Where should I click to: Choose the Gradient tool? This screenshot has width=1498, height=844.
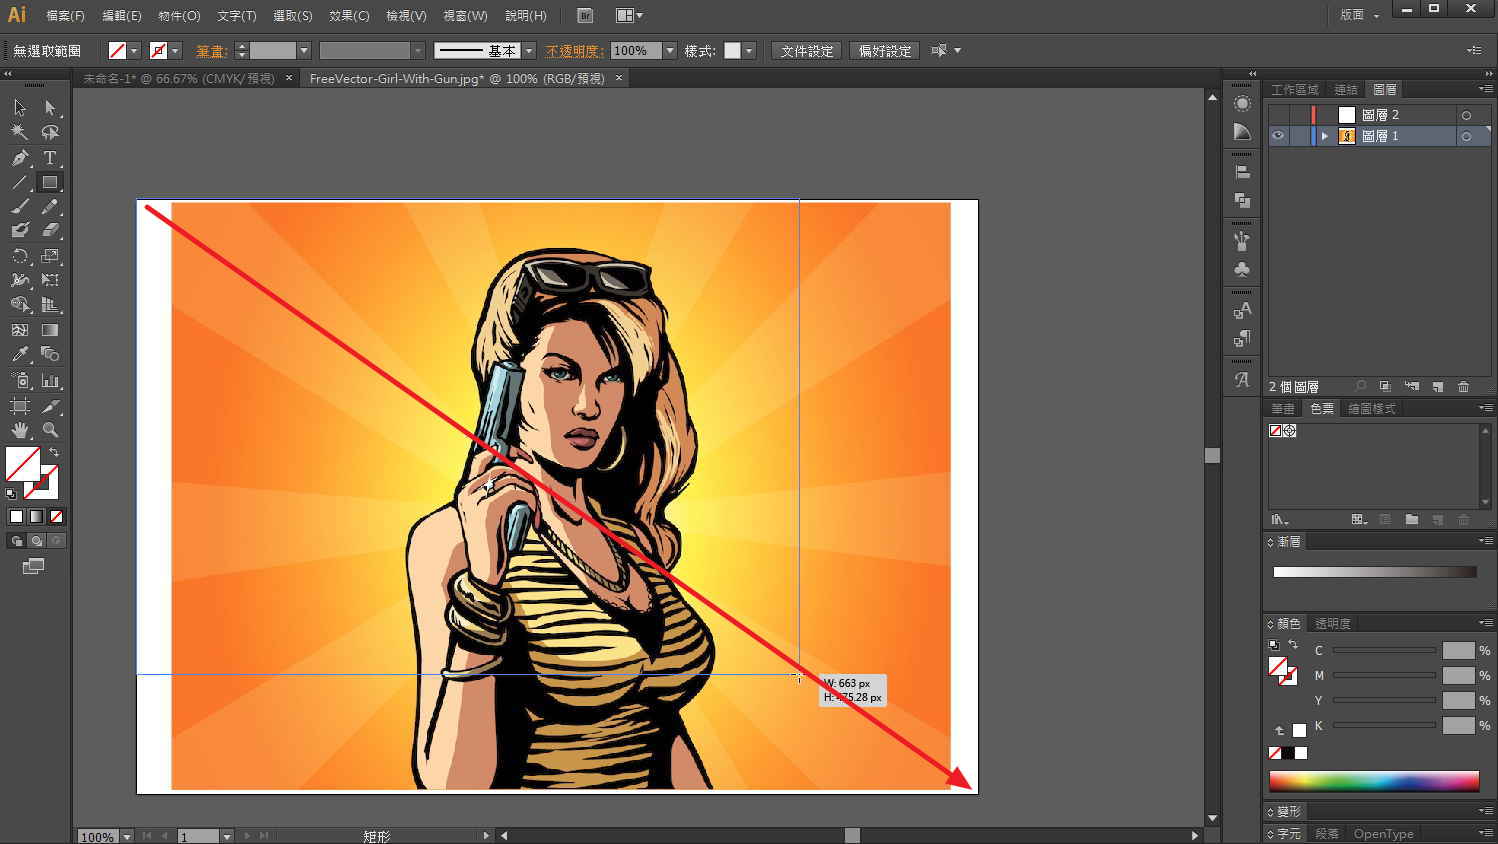click(50, 330)
